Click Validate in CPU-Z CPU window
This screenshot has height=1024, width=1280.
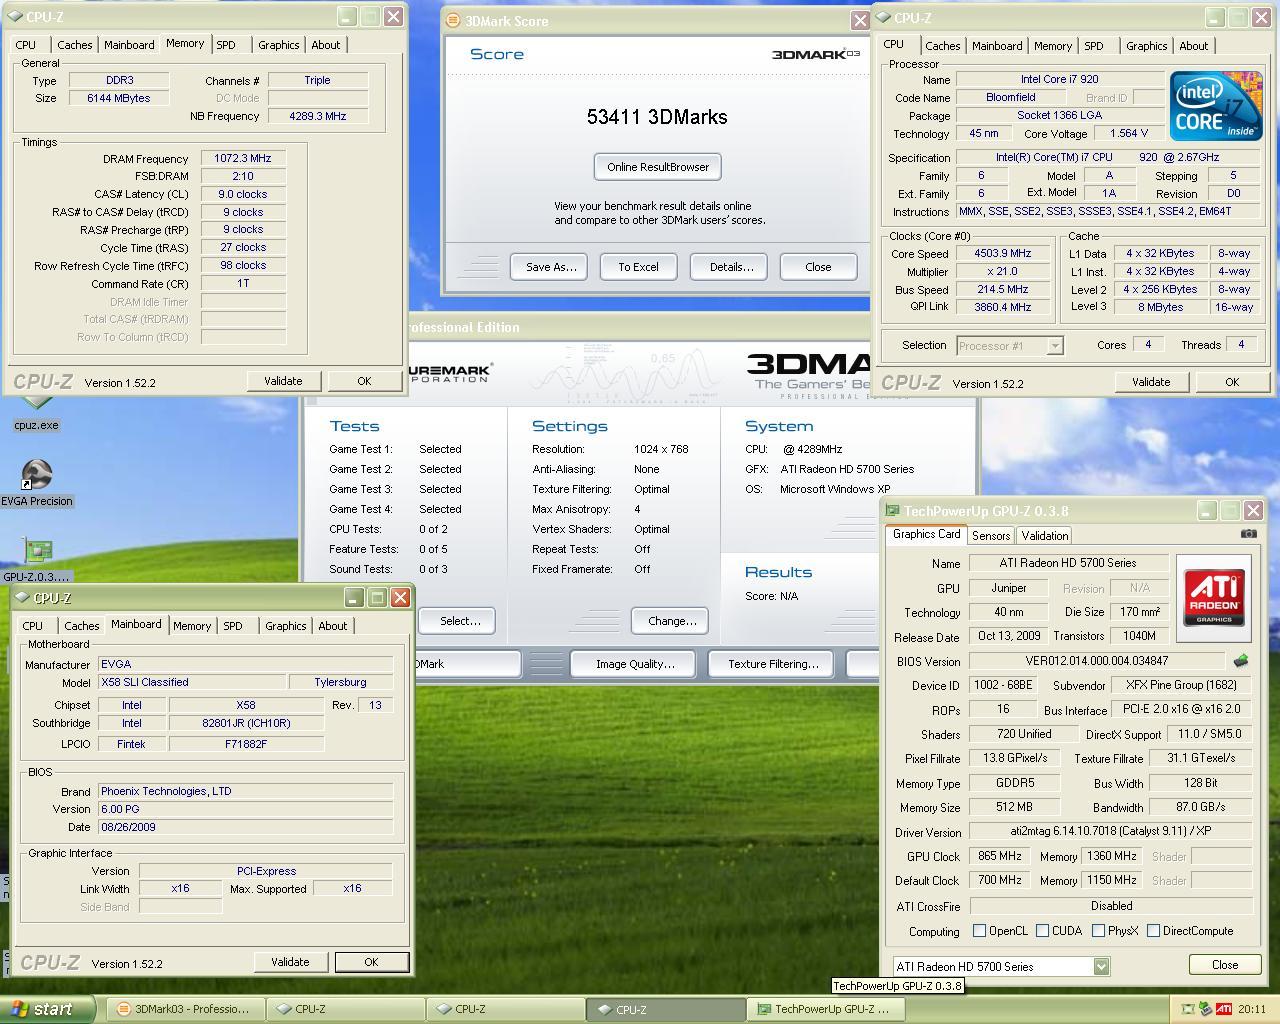(x=1151, y=382)
